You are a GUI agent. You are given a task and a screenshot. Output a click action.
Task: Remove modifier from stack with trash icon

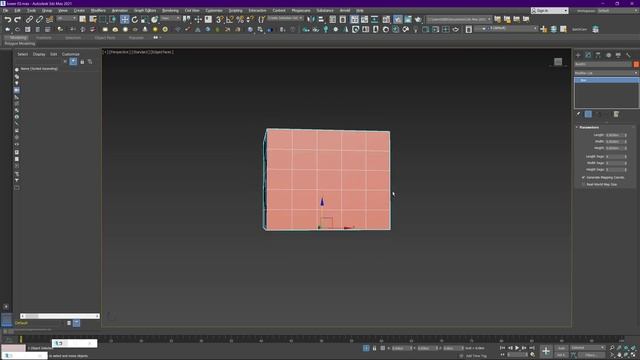[616, 114]
